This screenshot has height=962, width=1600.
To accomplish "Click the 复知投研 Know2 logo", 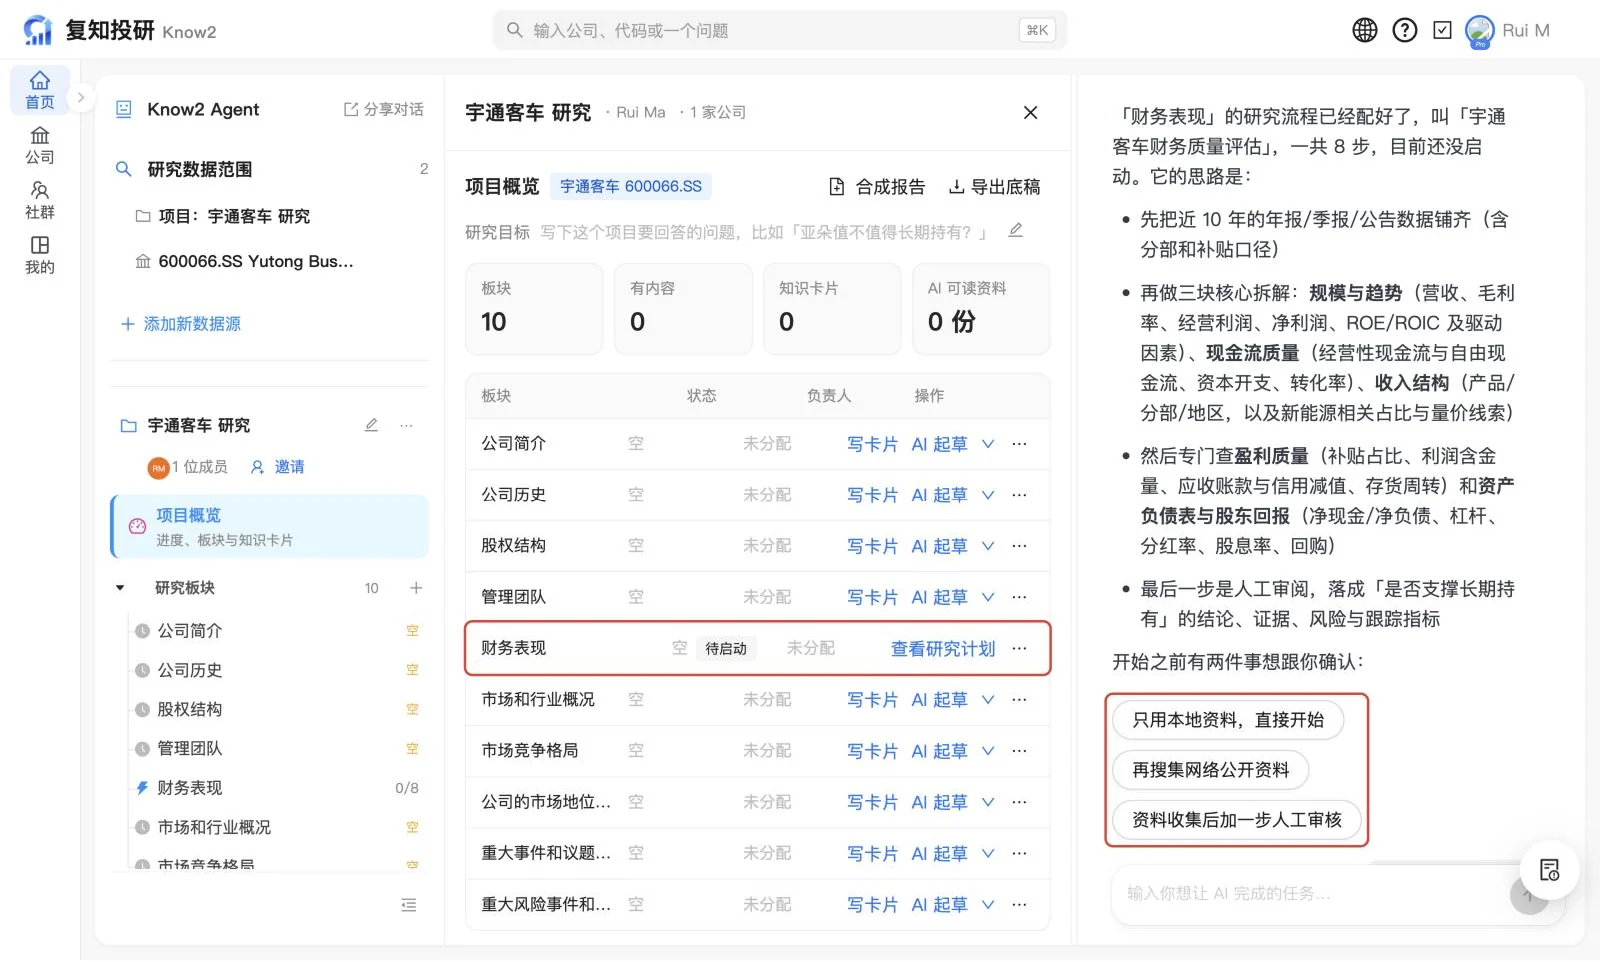I will click(x=120, y=31).
